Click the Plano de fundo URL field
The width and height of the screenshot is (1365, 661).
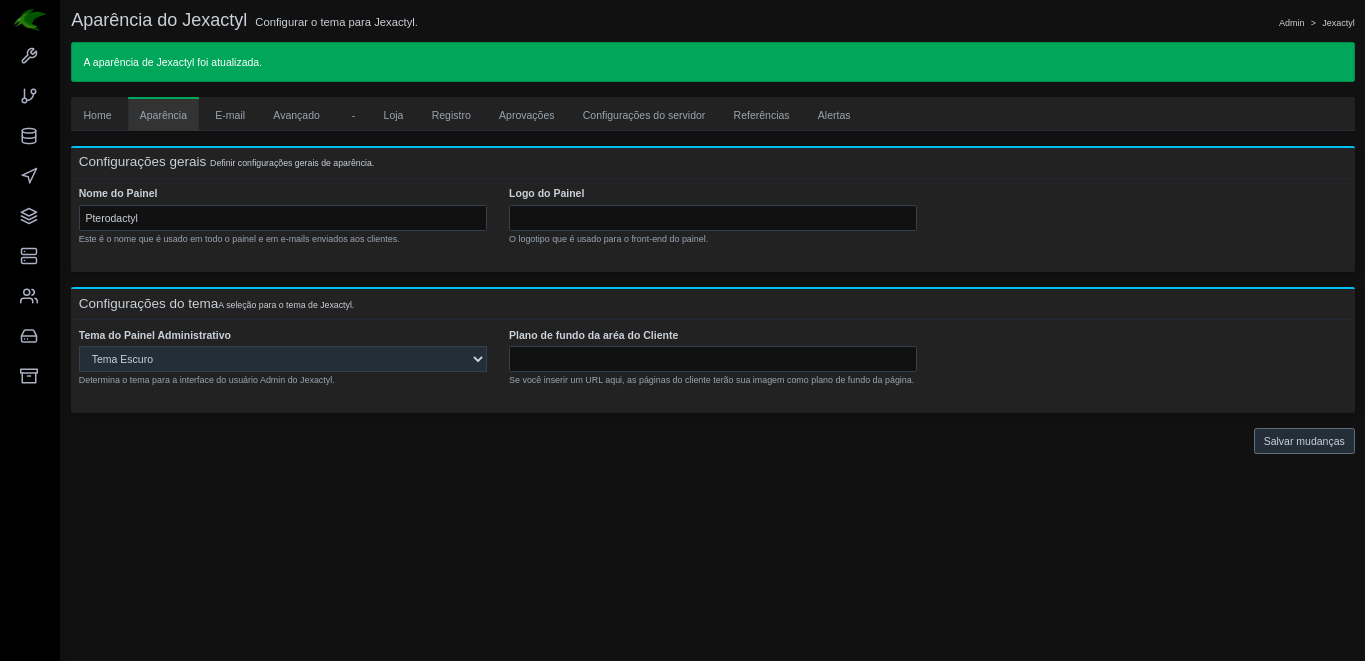pos(713,359)
